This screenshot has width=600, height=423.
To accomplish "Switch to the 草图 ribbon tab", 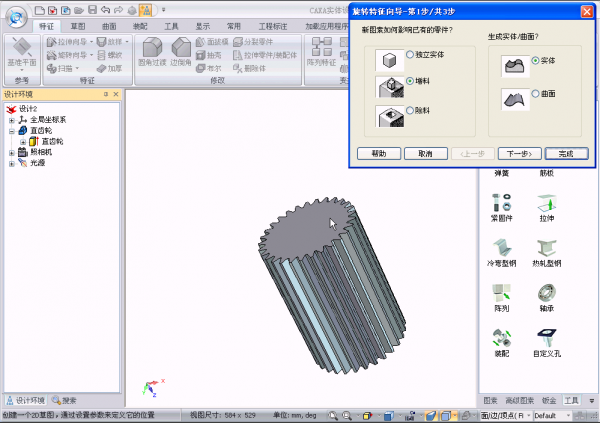I will click(78, 27).
